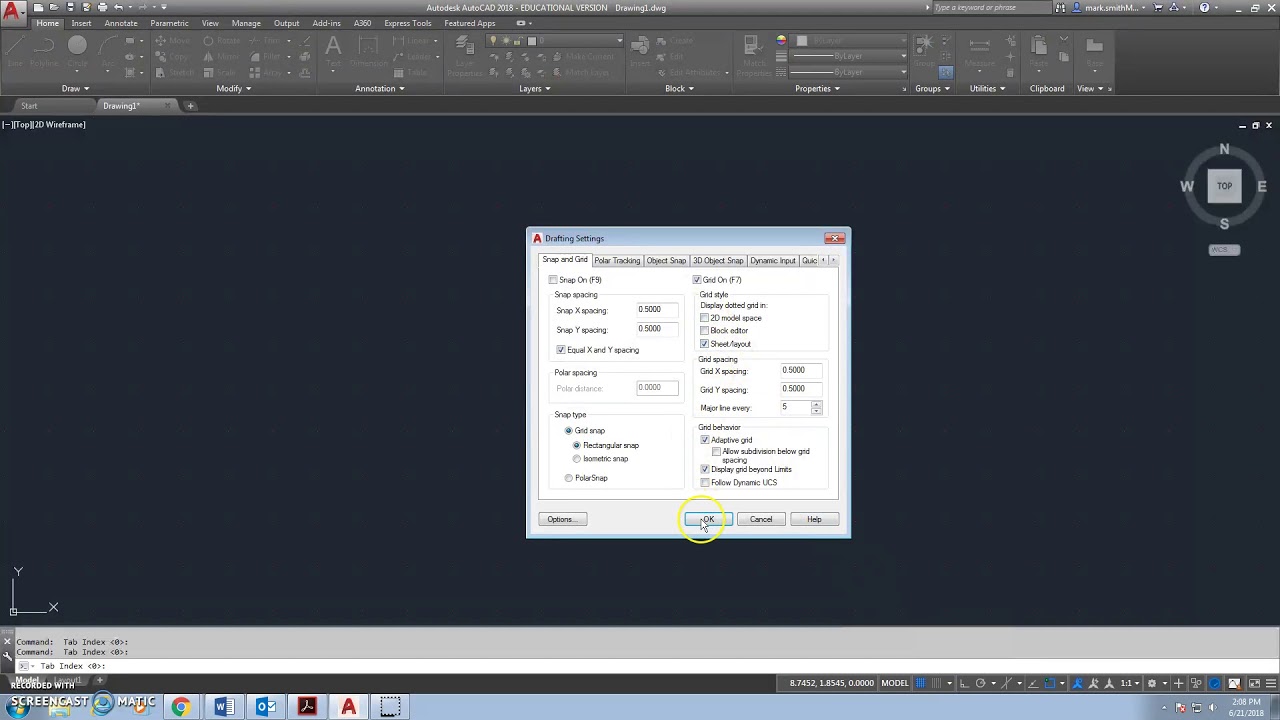Screen dimensions: 1280x720
Task: Select the Text tool in Annotation panel
Action: pyautogui.click(x=333, y=52)
